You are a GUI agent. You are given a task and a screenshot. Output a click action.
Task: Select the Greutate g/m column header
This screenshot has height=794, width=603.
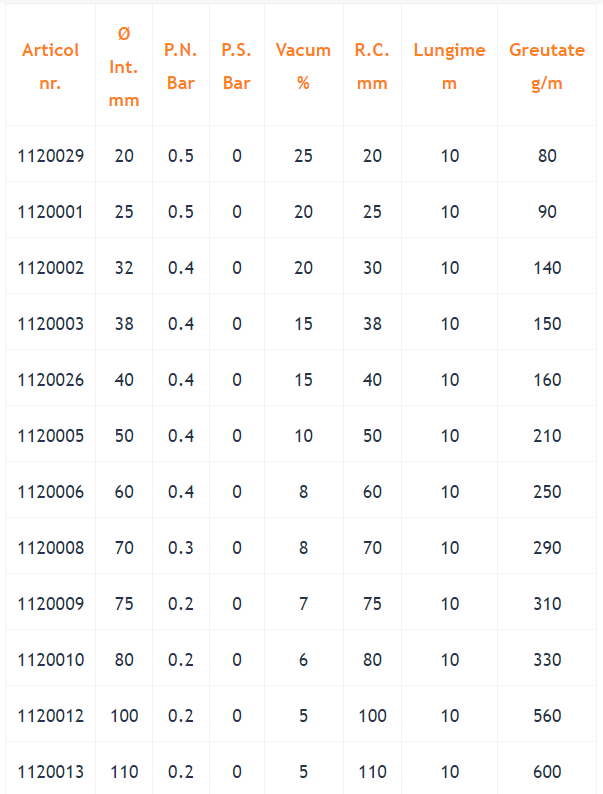pos(547,66)
